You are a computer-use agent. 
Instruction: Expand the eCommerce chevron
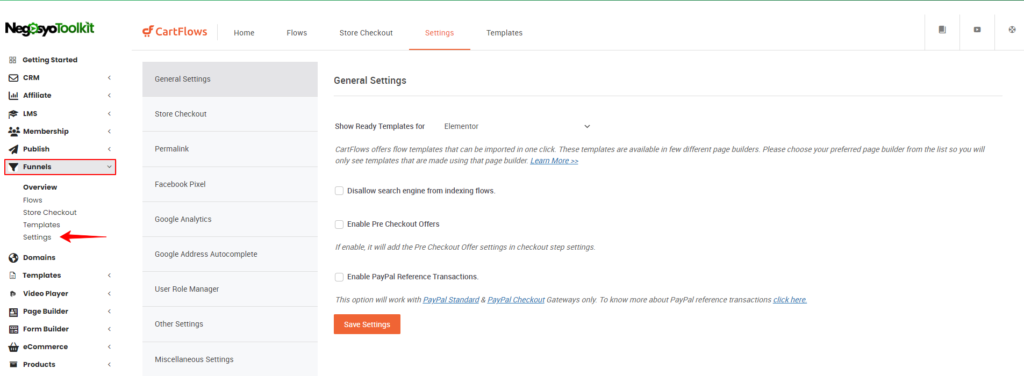(110, 347)
